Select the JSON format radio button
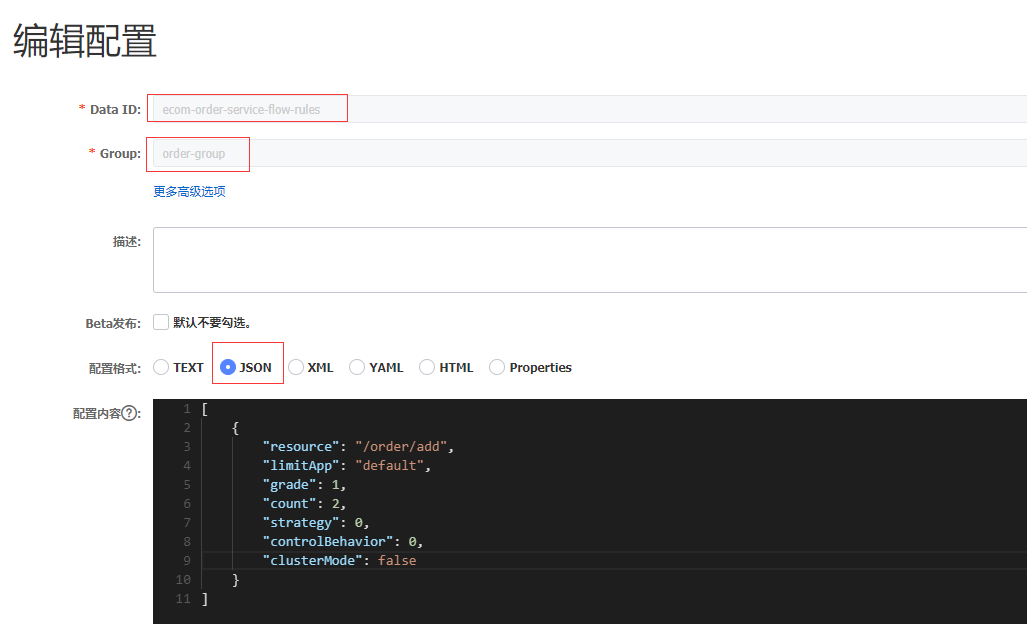Viewport: 1027px width, 624px height. coord(228,367)
